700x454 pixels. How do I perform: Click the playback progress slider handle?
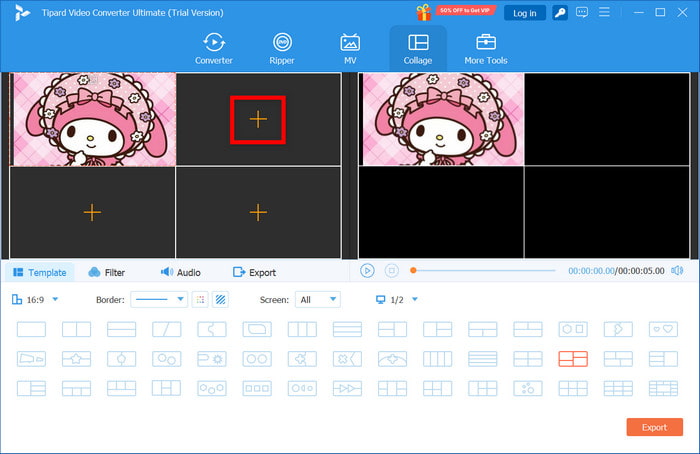pyautogui.click(x=413, y=271)
